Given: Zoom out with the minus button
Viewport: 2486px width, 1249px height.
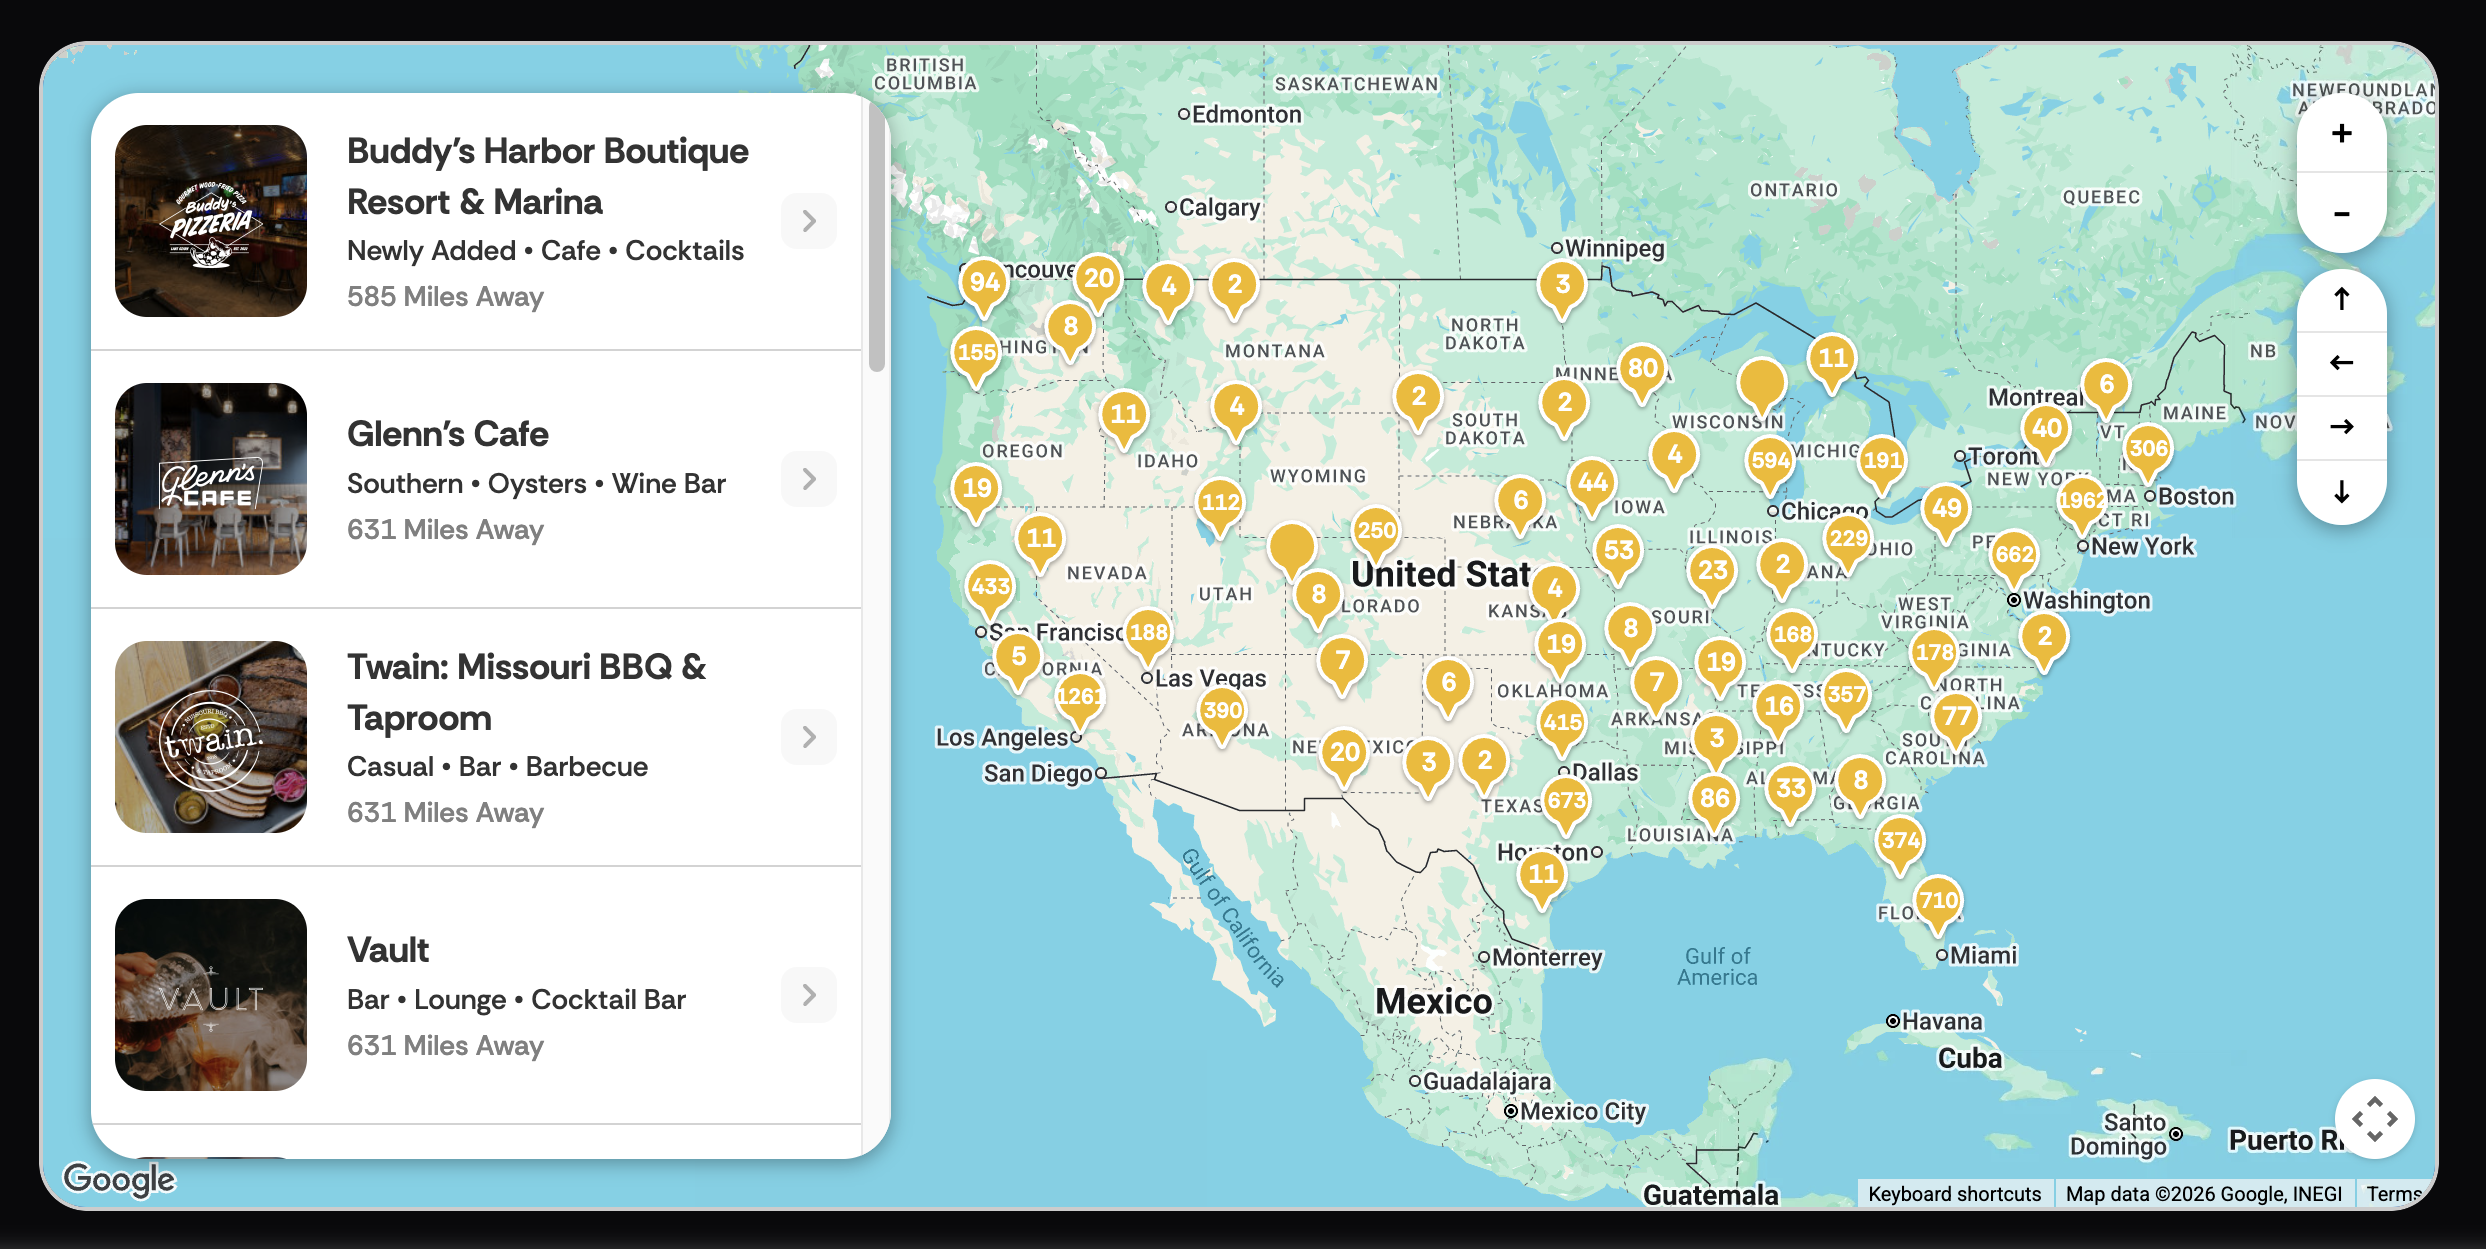Looking at the screenshot, I should click(2341, 213).
